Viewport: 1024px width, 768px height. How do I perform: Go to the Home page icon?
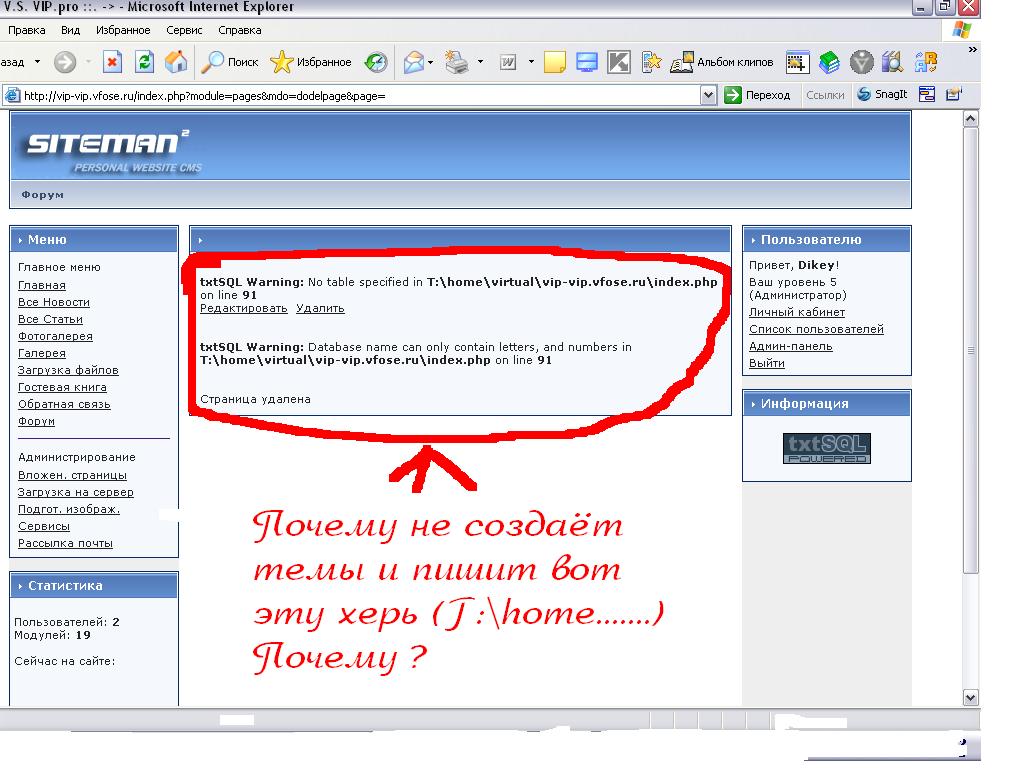pyautogui.click(x=176, y=62)
